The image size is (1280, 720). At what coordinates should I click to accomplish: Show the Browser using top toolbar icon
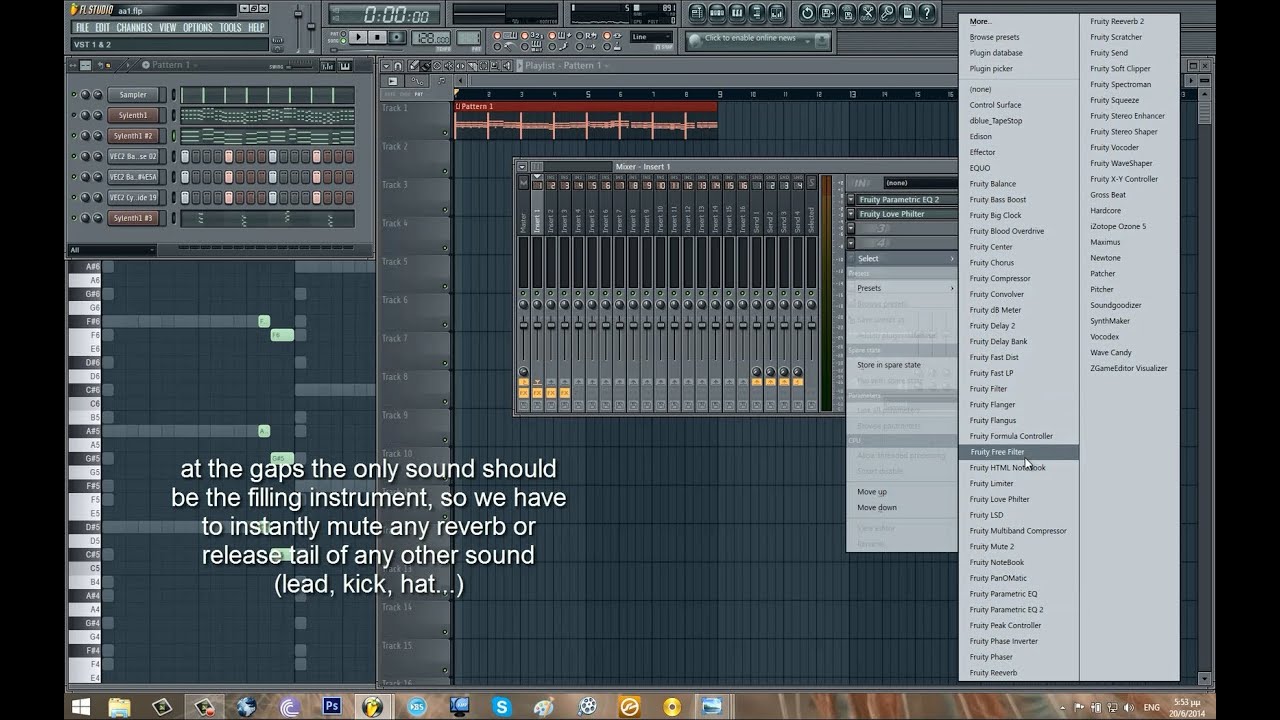point(757,13)
